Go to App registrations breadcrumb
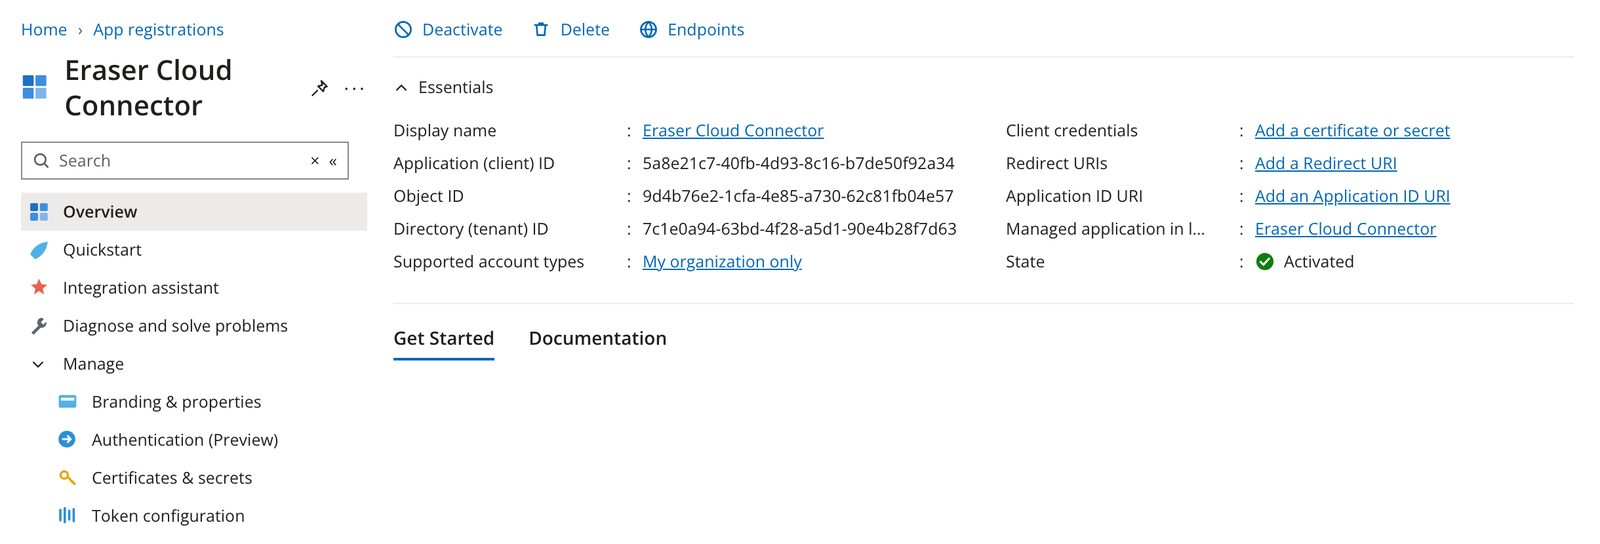The width and height of the screenshot is (1600, 544). point(158,30)
